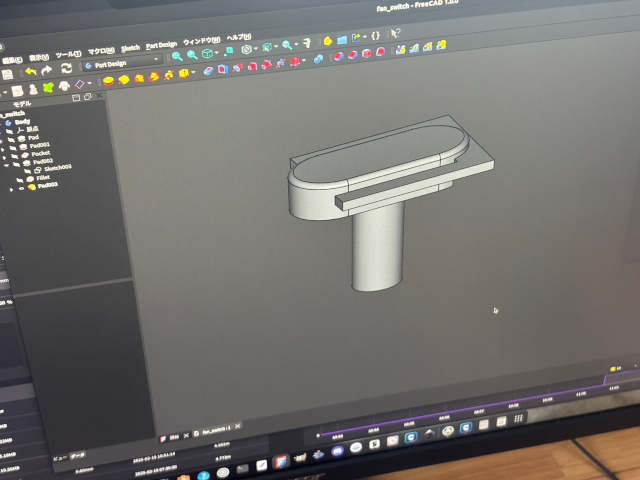Click the What's This help cursor icon
Viewport: 640px width, 480px height.
pos(395,33)
